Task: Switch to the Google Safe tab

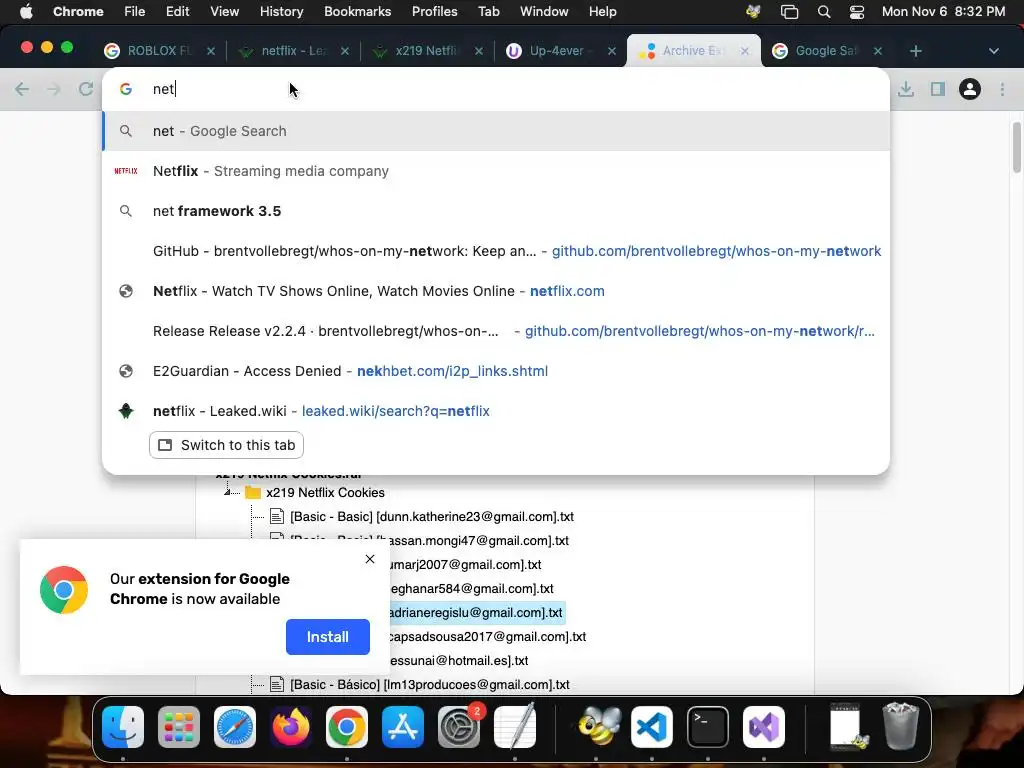Action: pyautogui.click(x=826, y=51)
